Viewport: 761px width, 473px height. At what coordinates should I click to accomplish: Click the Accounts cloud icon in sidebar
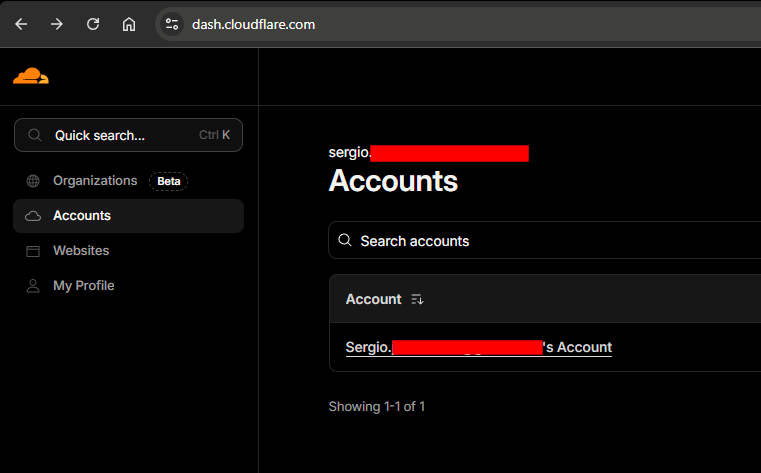pyautogui.click(x=33, y=216)
